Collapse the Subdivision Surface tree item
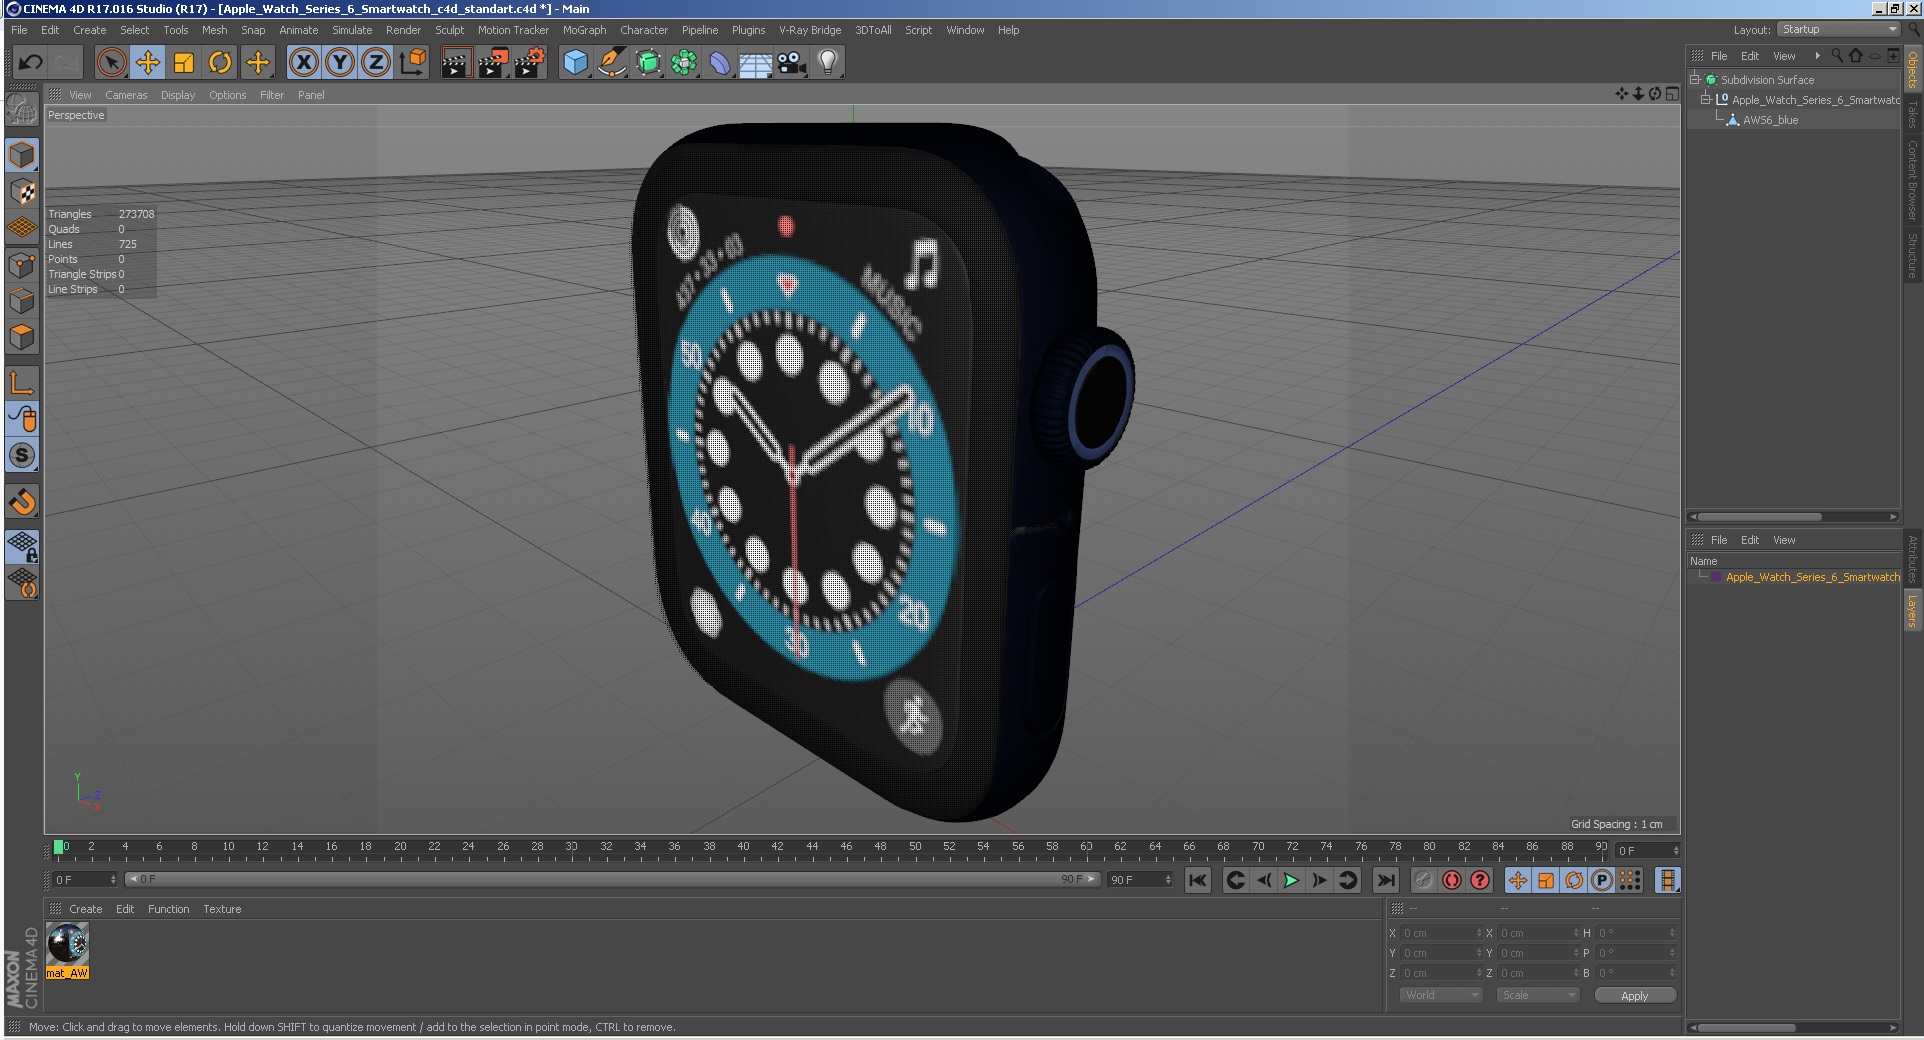 pyautogui.click(x=1695, y=79)
